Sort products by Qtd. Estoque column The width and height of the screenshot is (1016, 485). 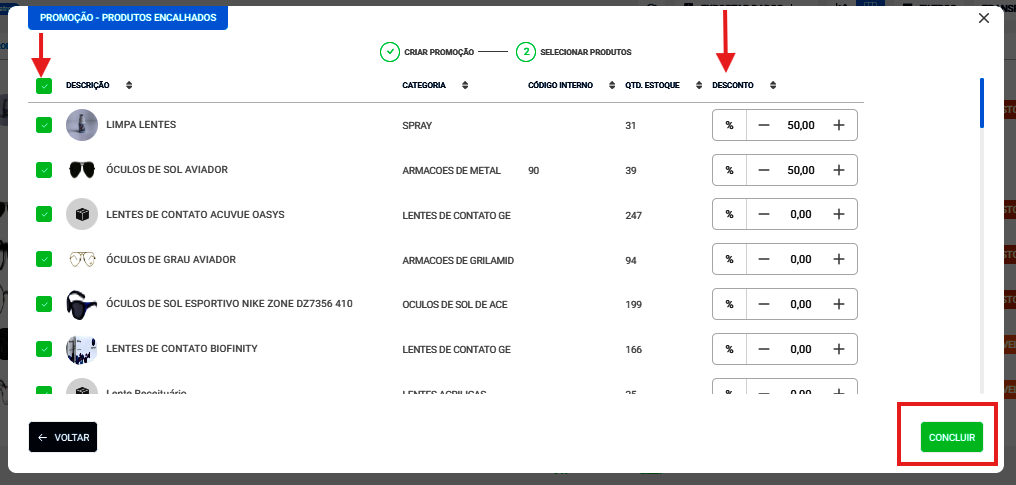tap(692, 86)
